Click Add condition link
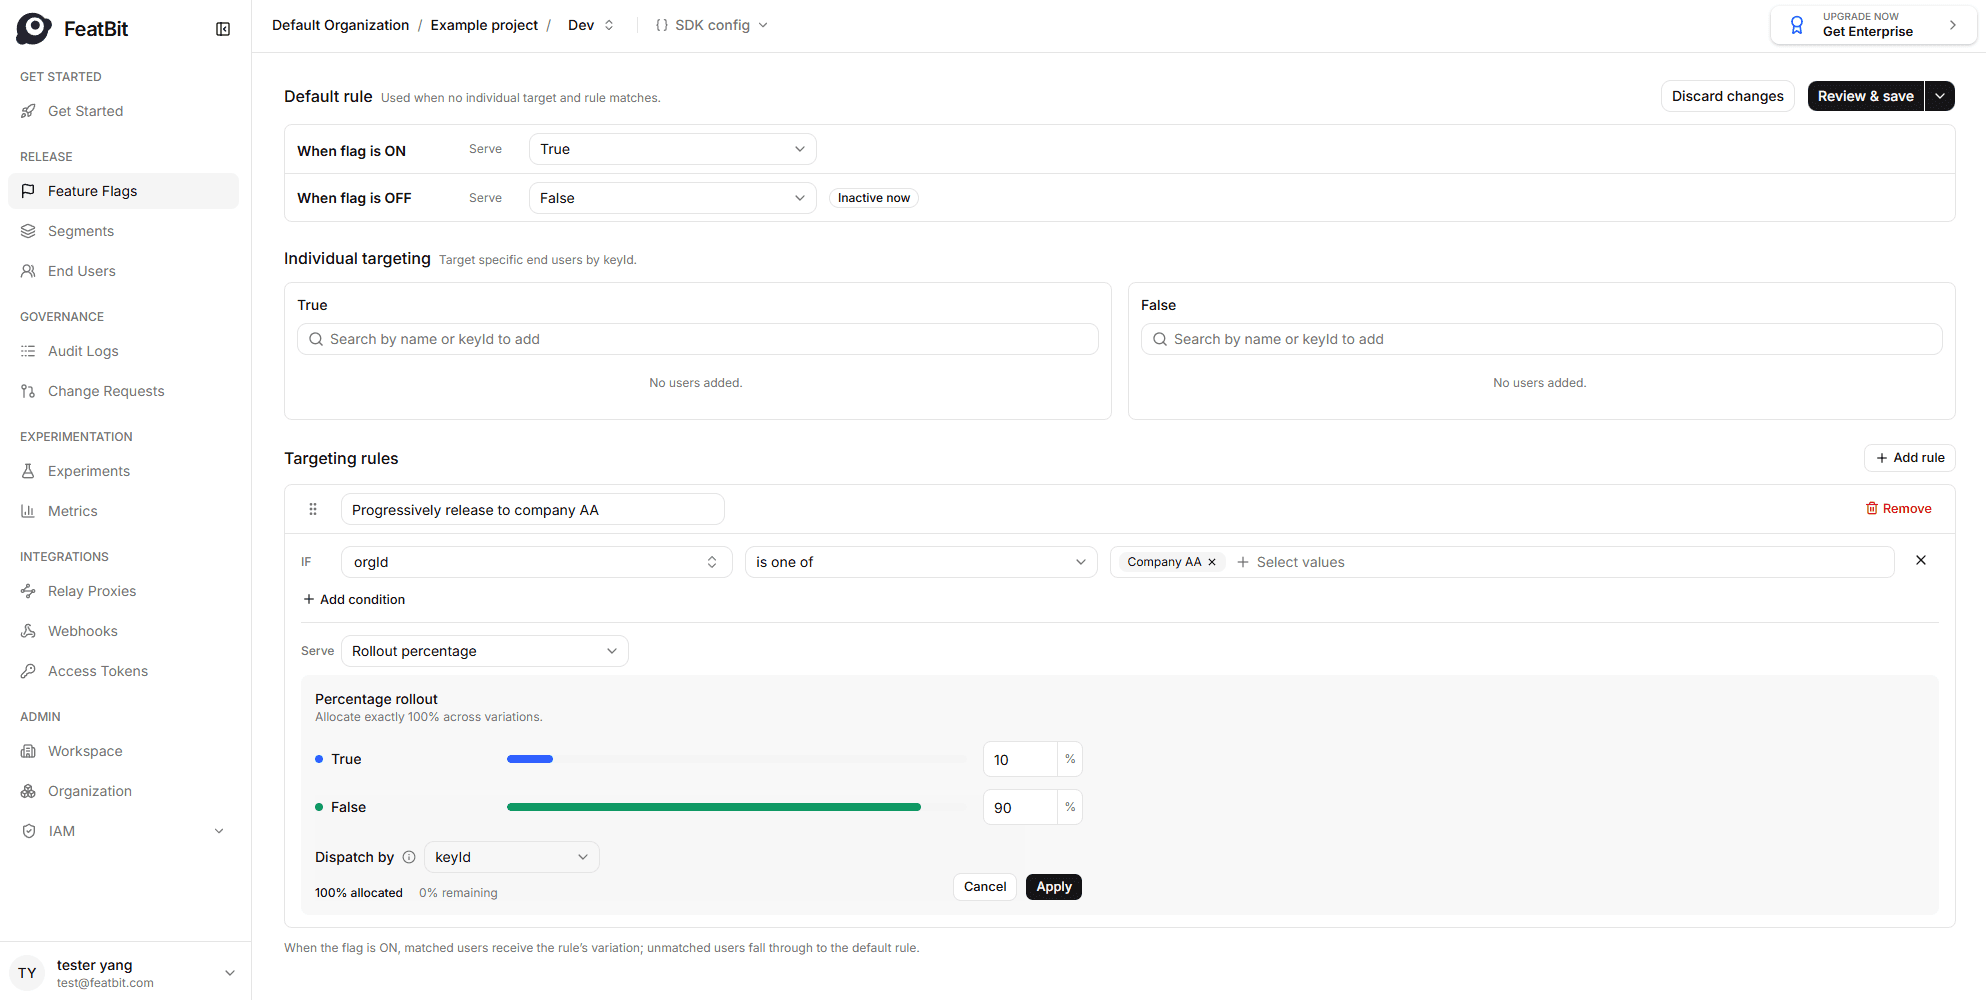Viewport: 1986px width, 1000px height. click(x=354, y=599)
